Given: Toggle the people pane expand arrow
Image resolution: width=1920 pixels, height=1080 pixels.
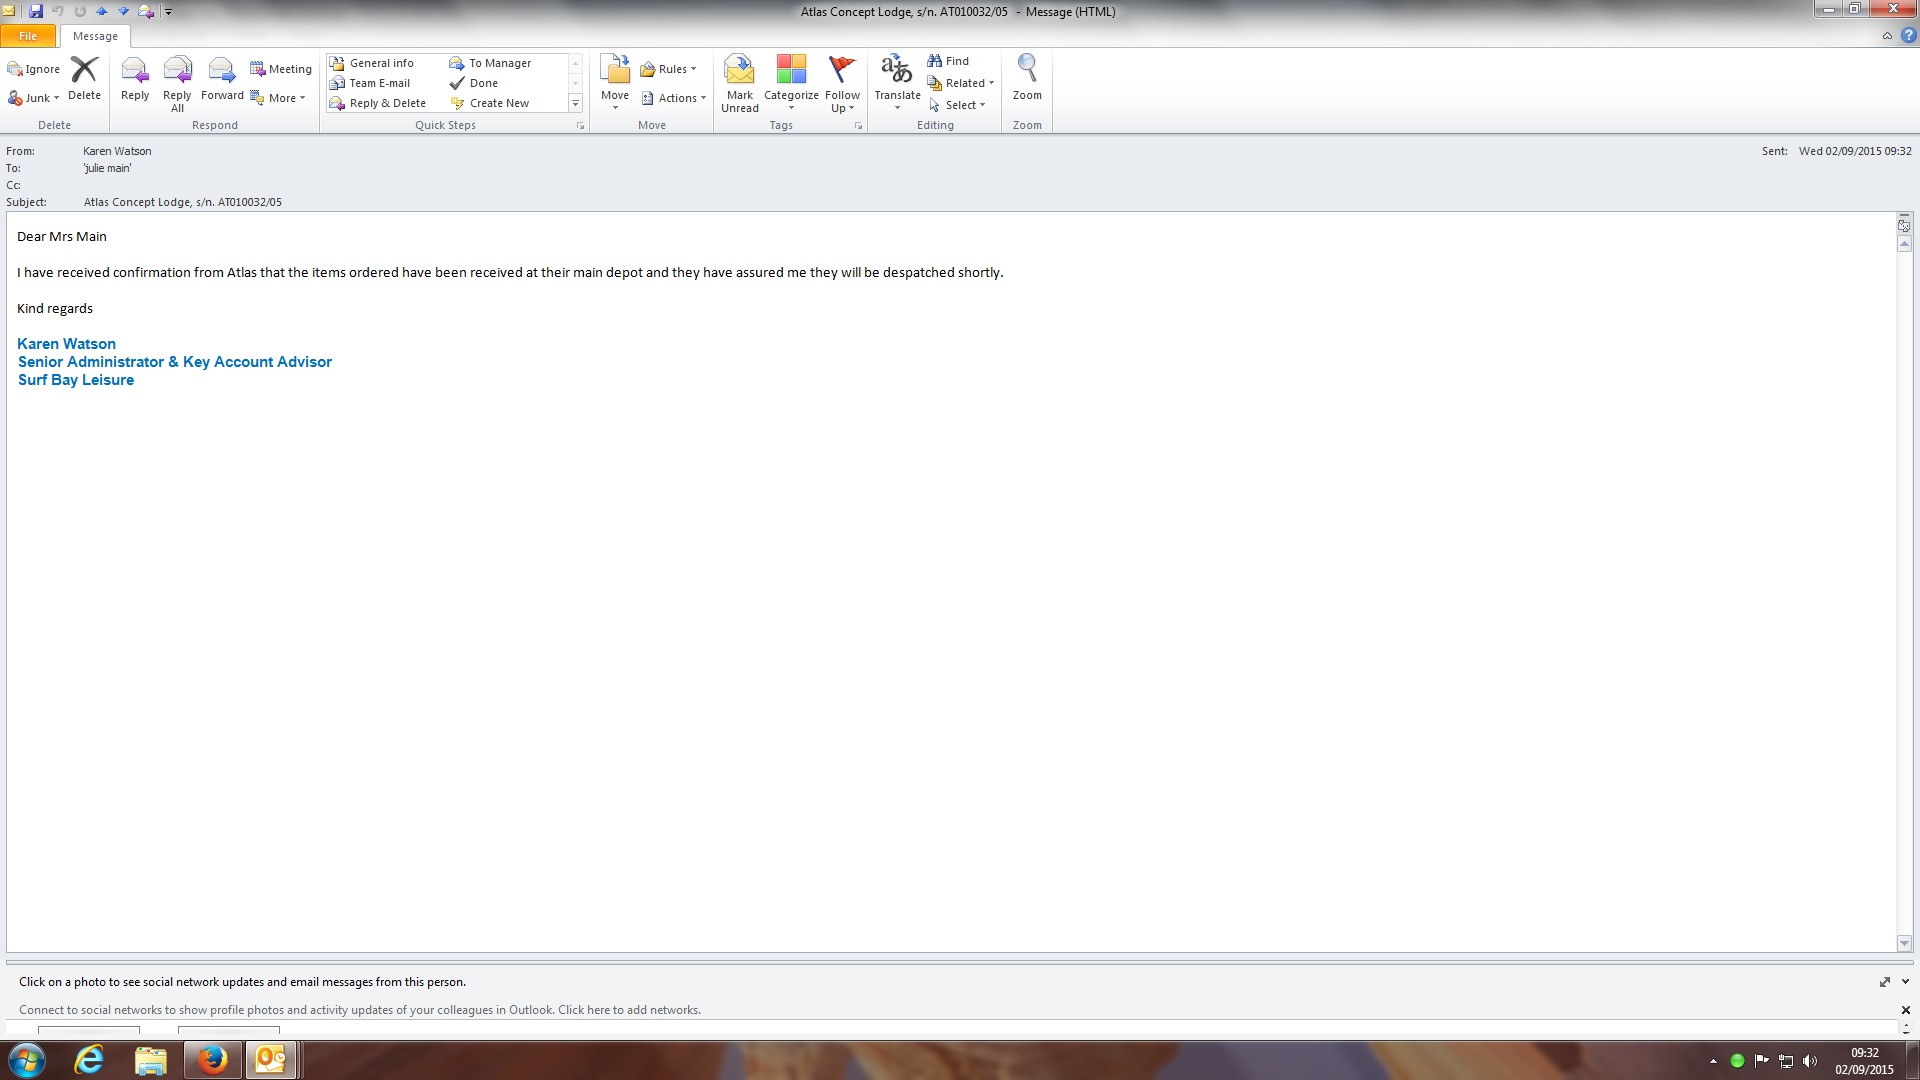Looking at the screenshot, I should [1905, 982].
